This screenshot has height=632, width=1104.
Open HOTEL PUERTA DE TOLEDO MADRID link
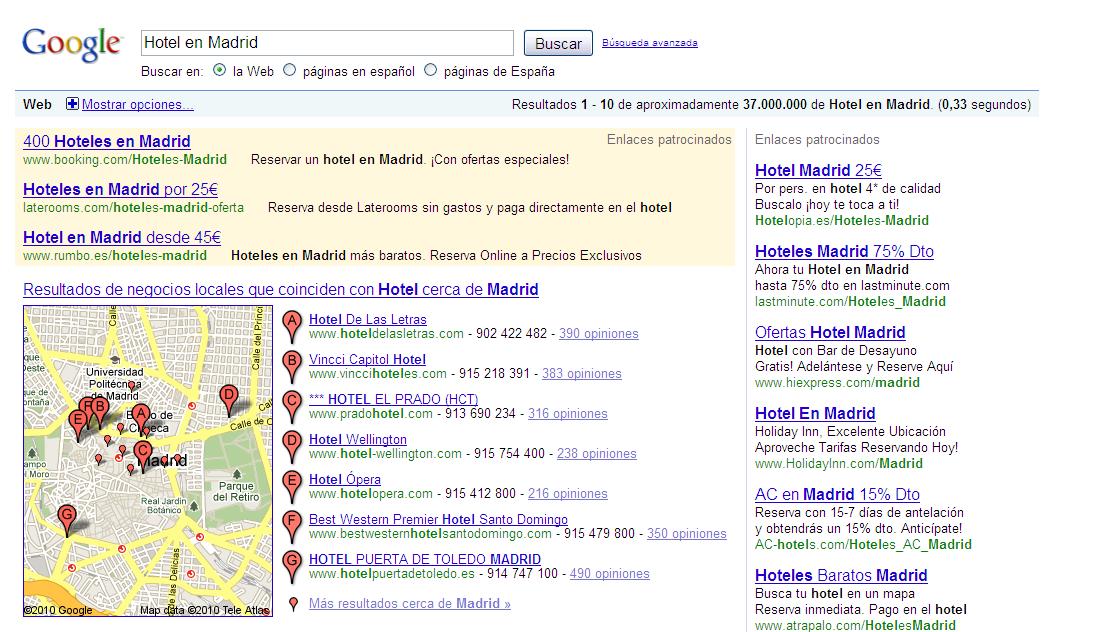coord(425,560)
